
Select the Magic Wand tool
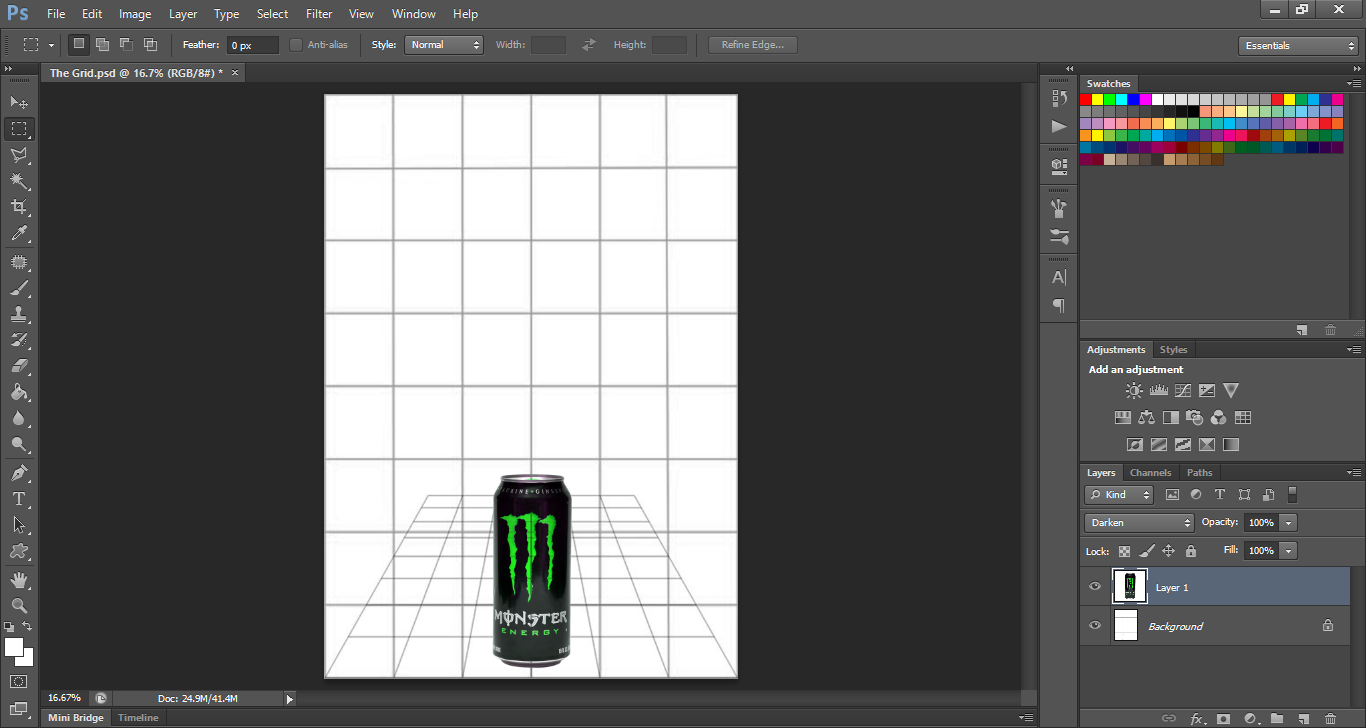[x=19, y=181]
